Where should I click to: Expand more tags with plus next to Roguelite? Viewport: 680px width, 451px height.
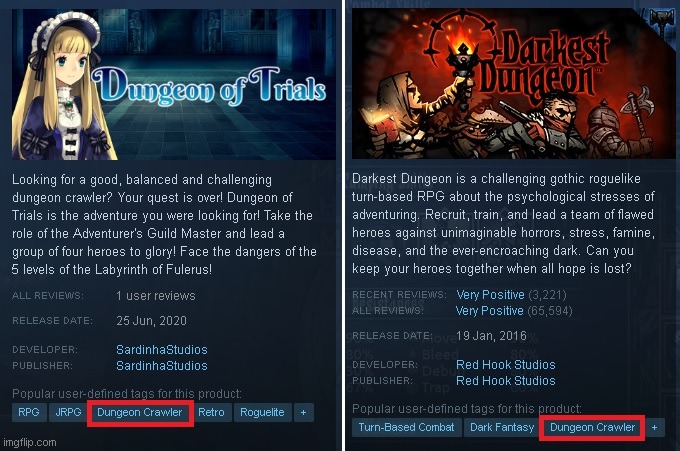[304, 412]
